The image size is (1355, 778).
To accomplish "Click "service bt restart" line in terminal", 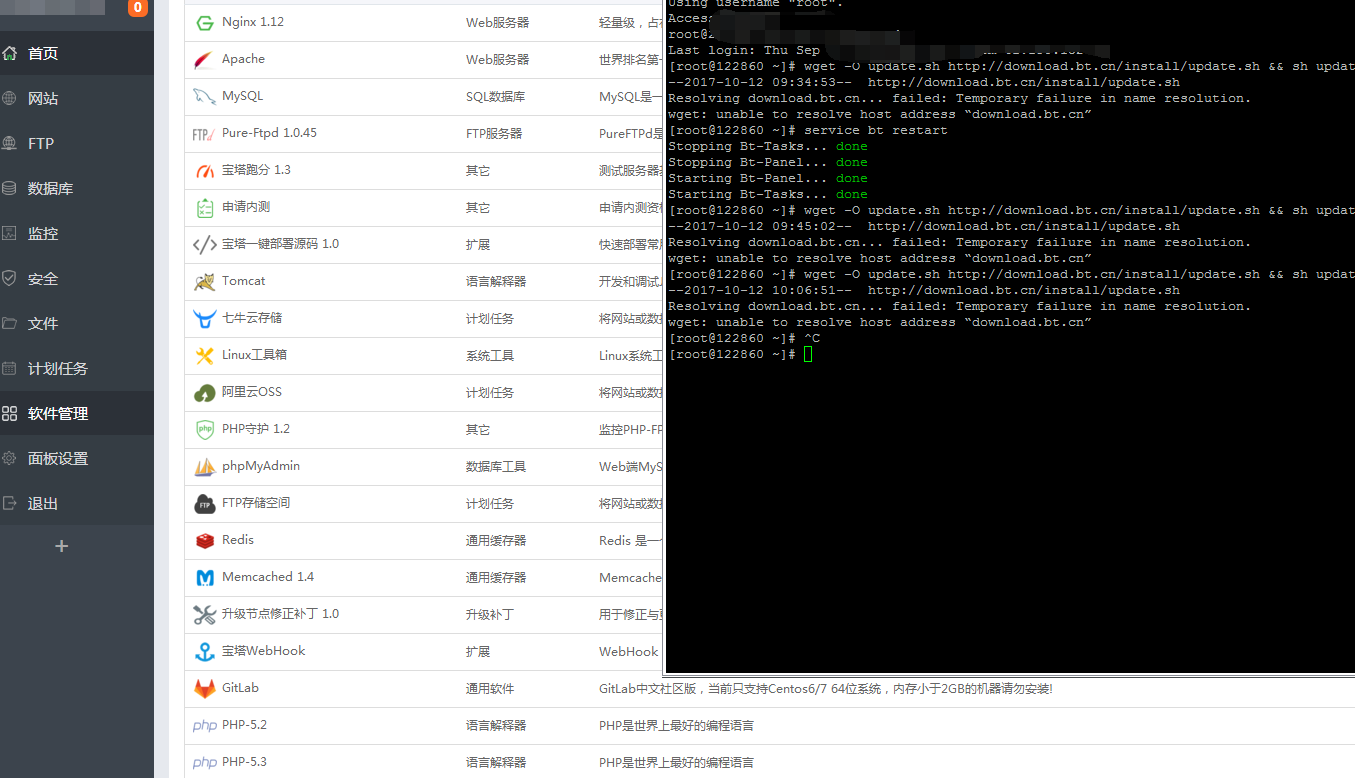I will pos(808,130).
